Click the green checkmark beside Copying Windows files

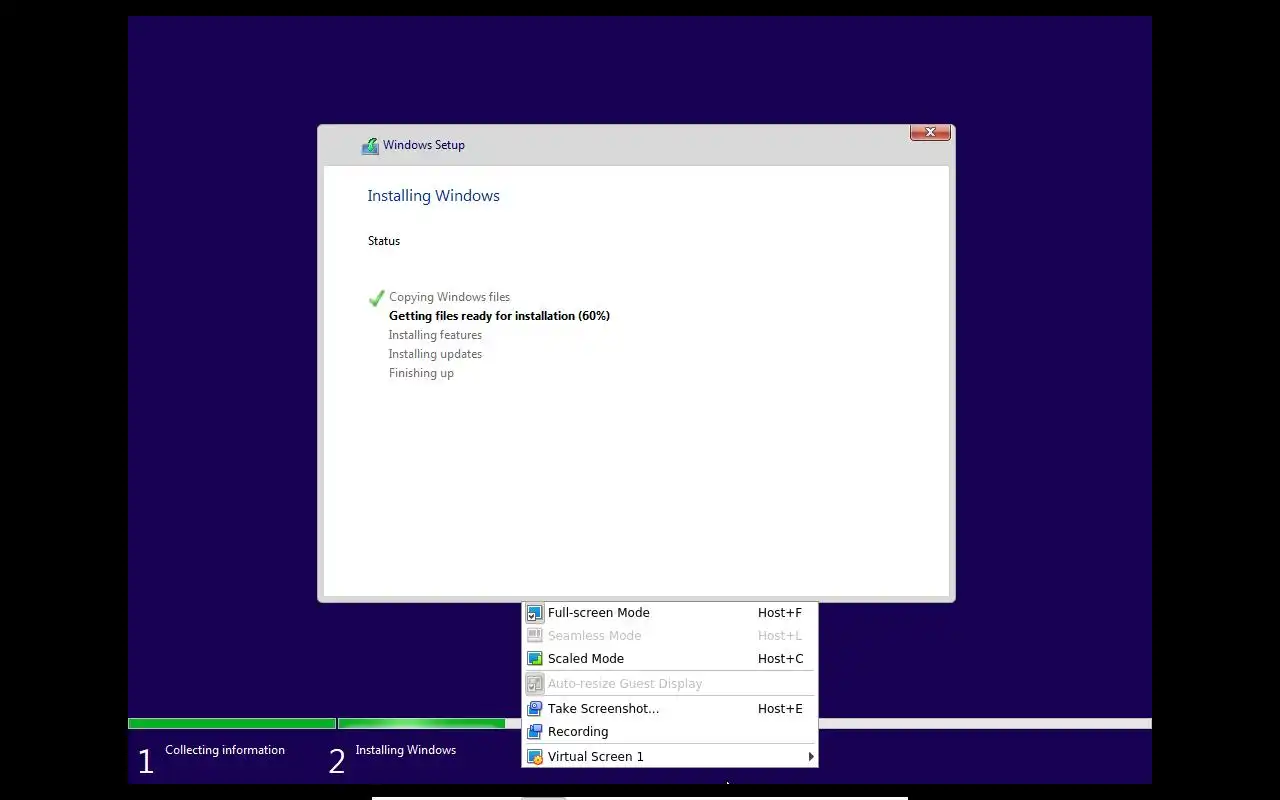[x=377, y=298]
